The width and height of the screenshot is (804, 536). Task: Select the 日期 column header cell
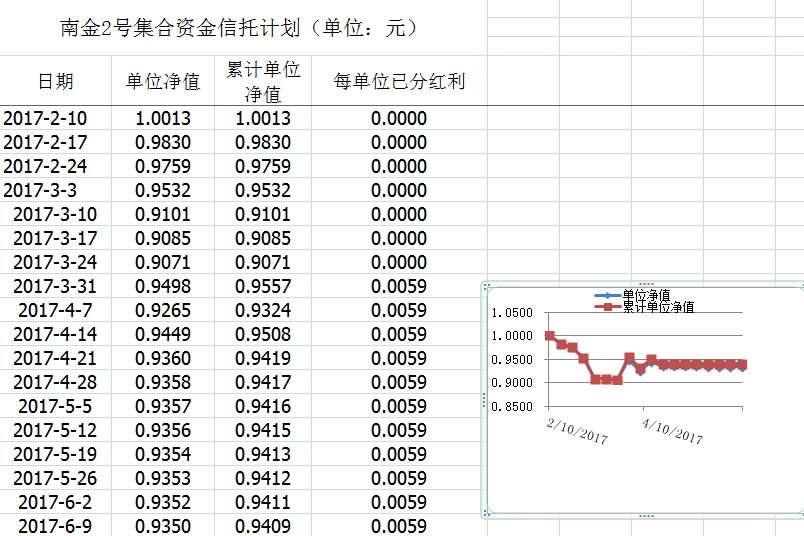click(55, 81)
